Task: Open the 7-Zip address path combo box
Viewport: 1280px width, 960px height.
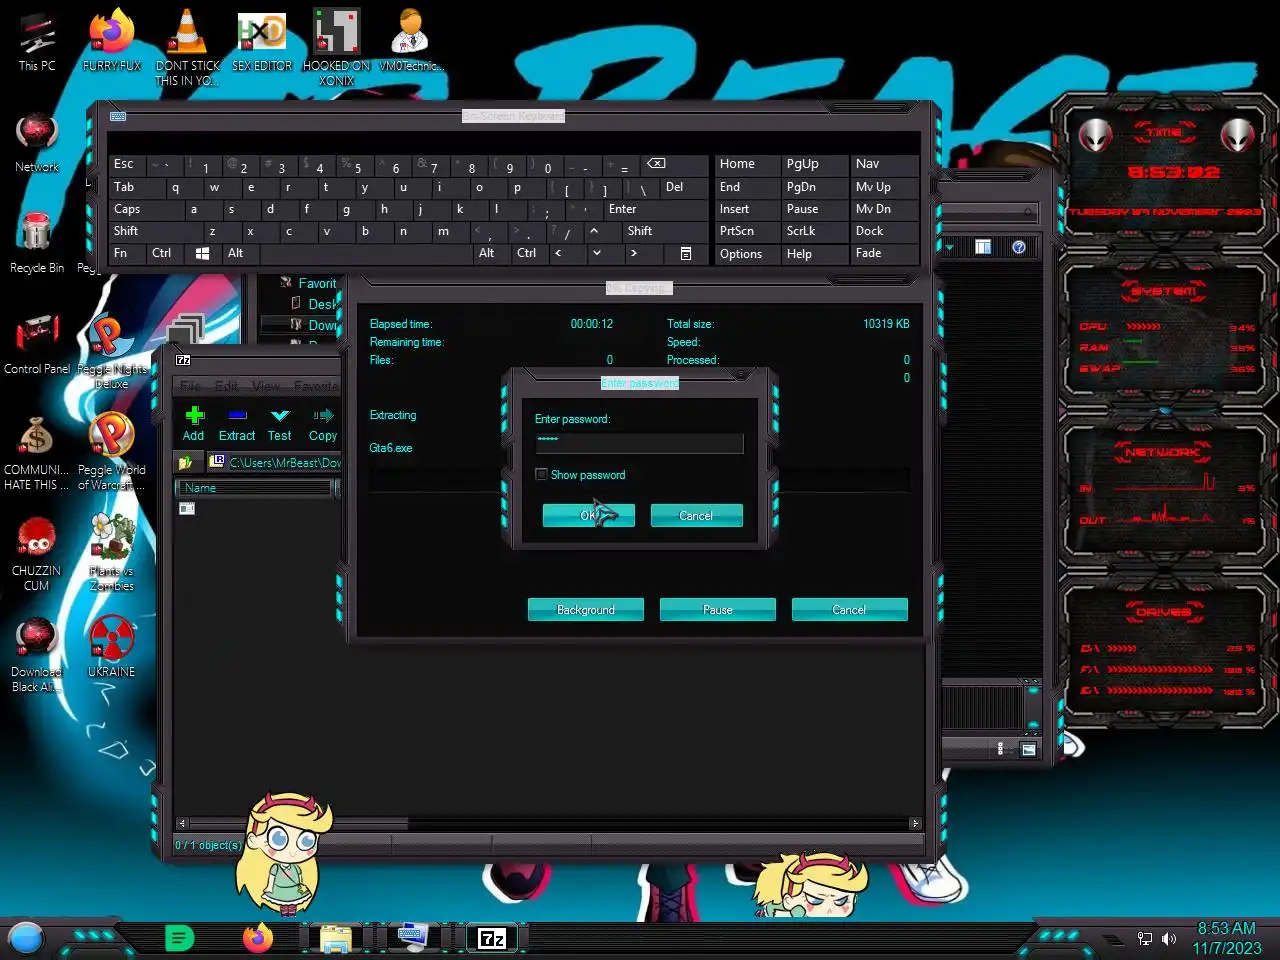Action: click(x=274, y=462)
